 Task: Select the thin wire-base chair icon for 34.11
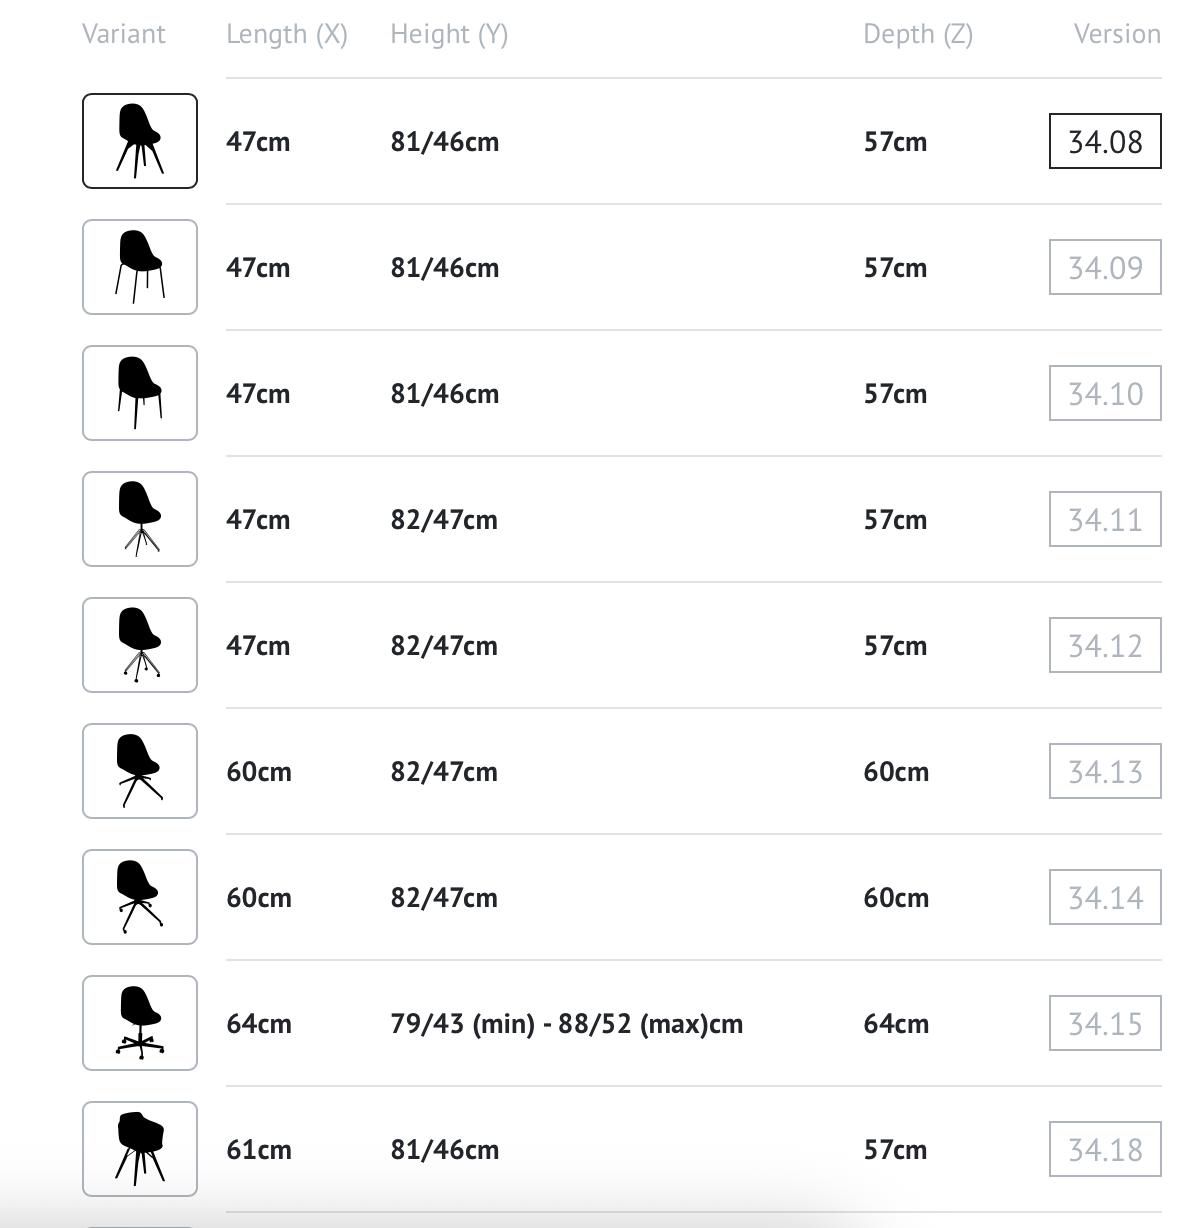pos(140,519)
